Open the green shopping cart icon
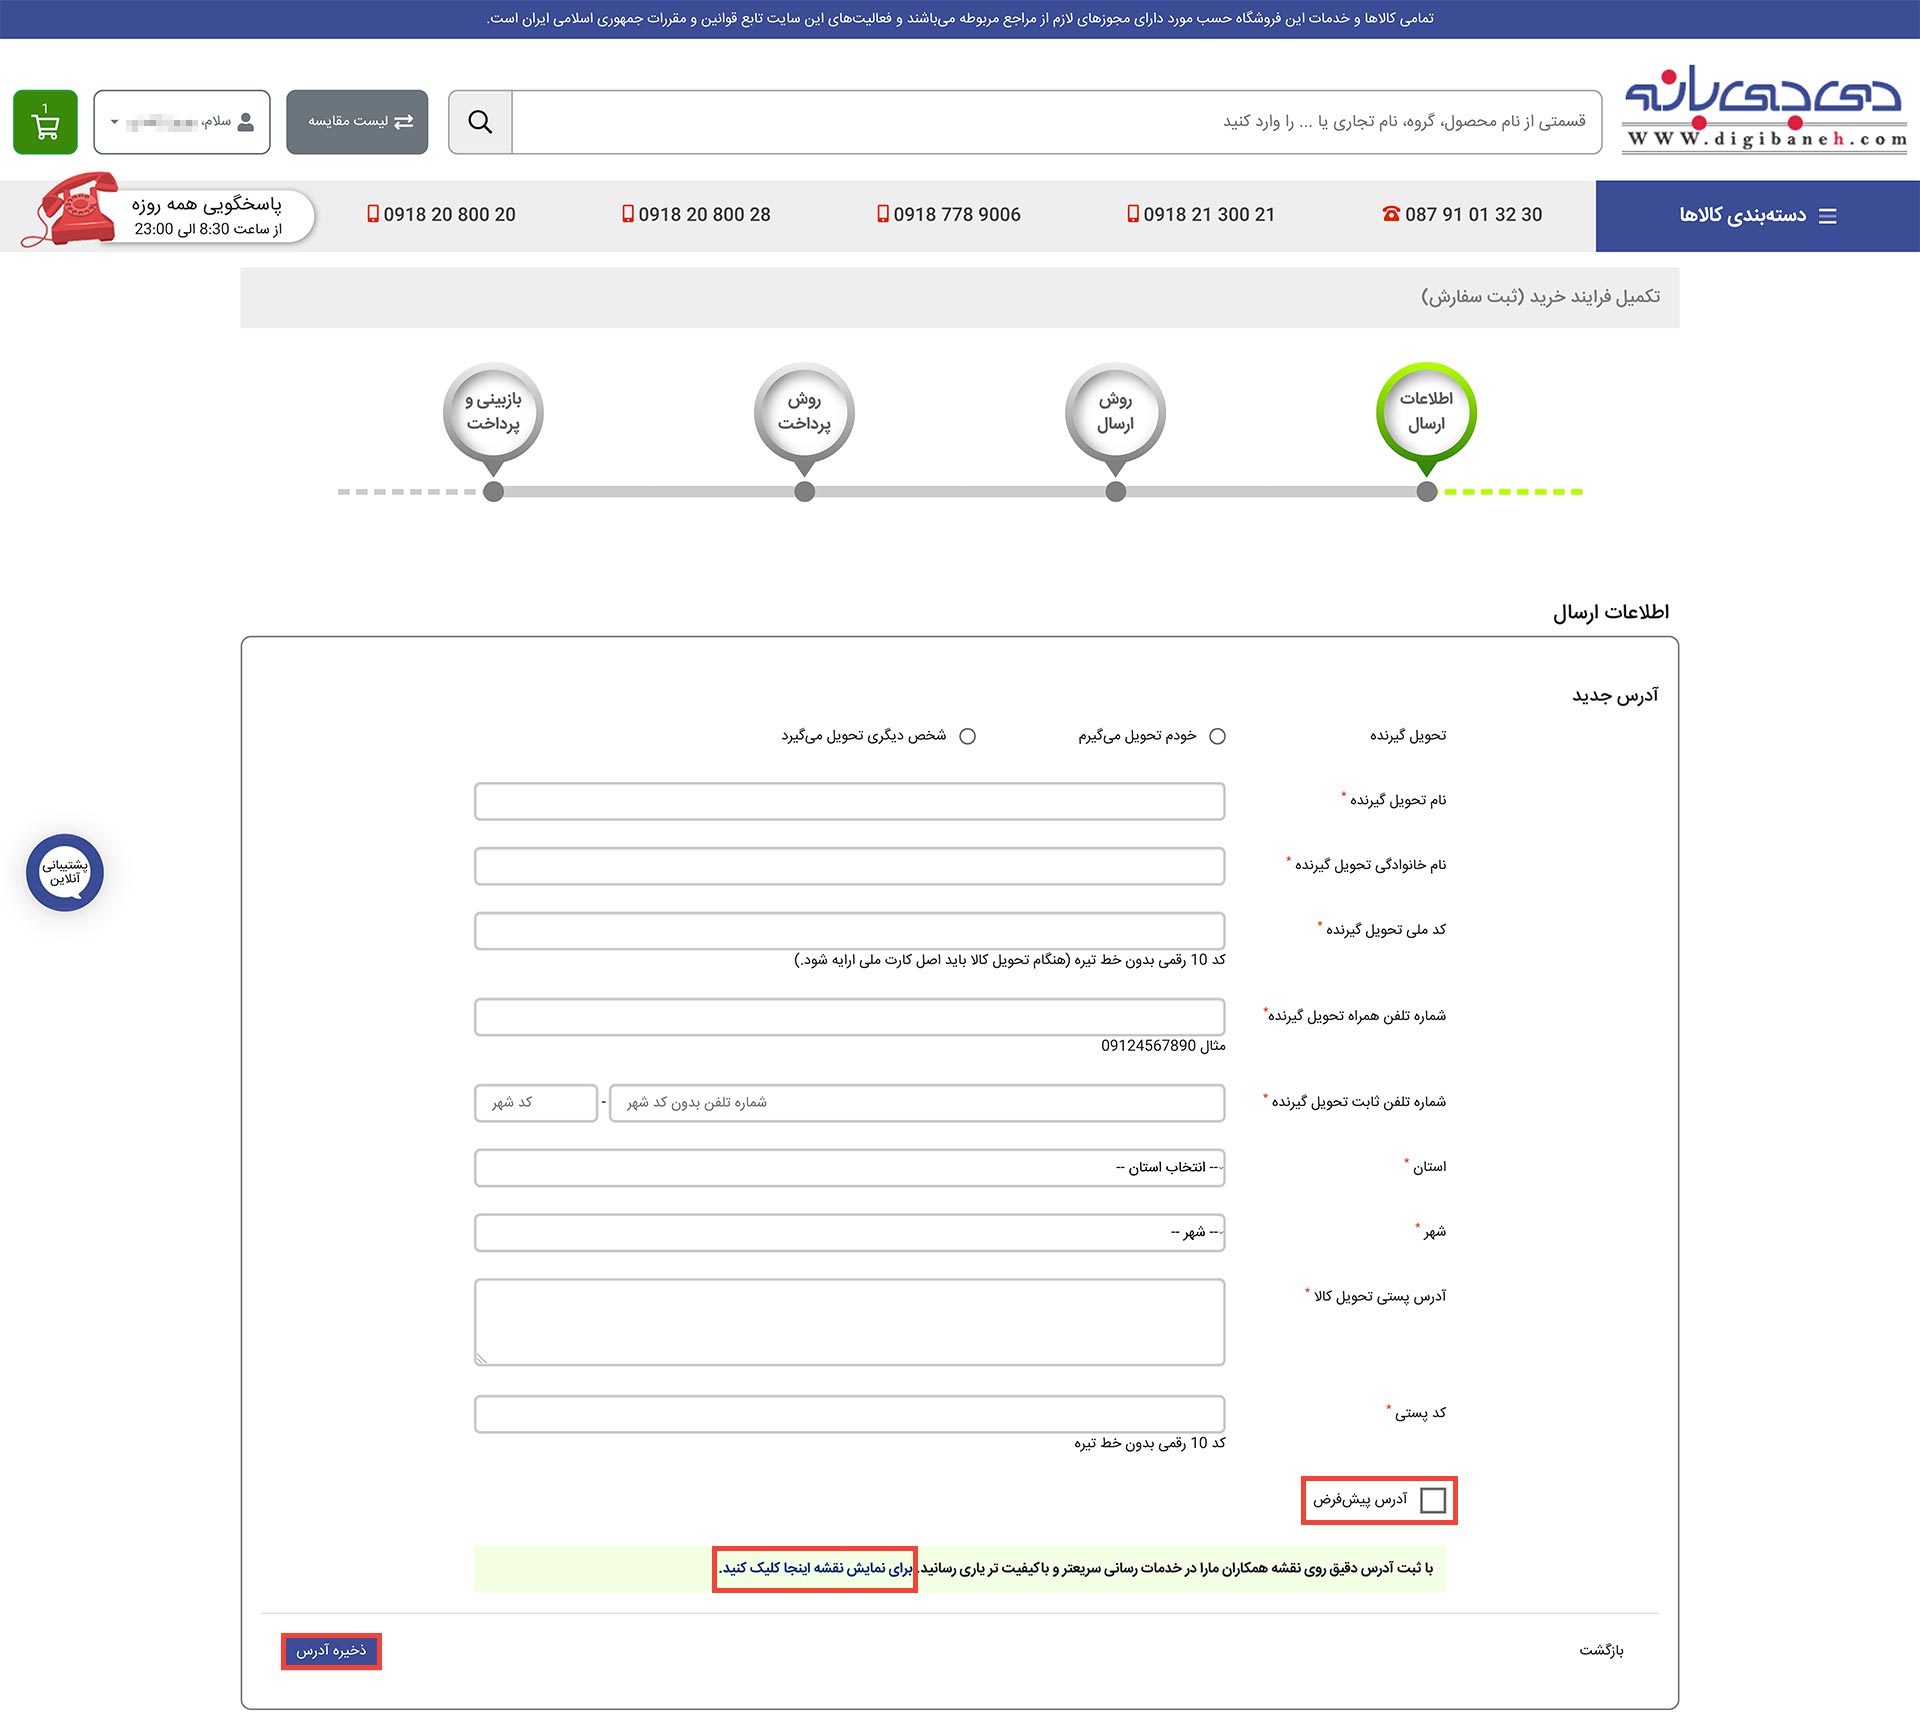Screen dimensions: 1920x1732 click(x=45, y=122)
